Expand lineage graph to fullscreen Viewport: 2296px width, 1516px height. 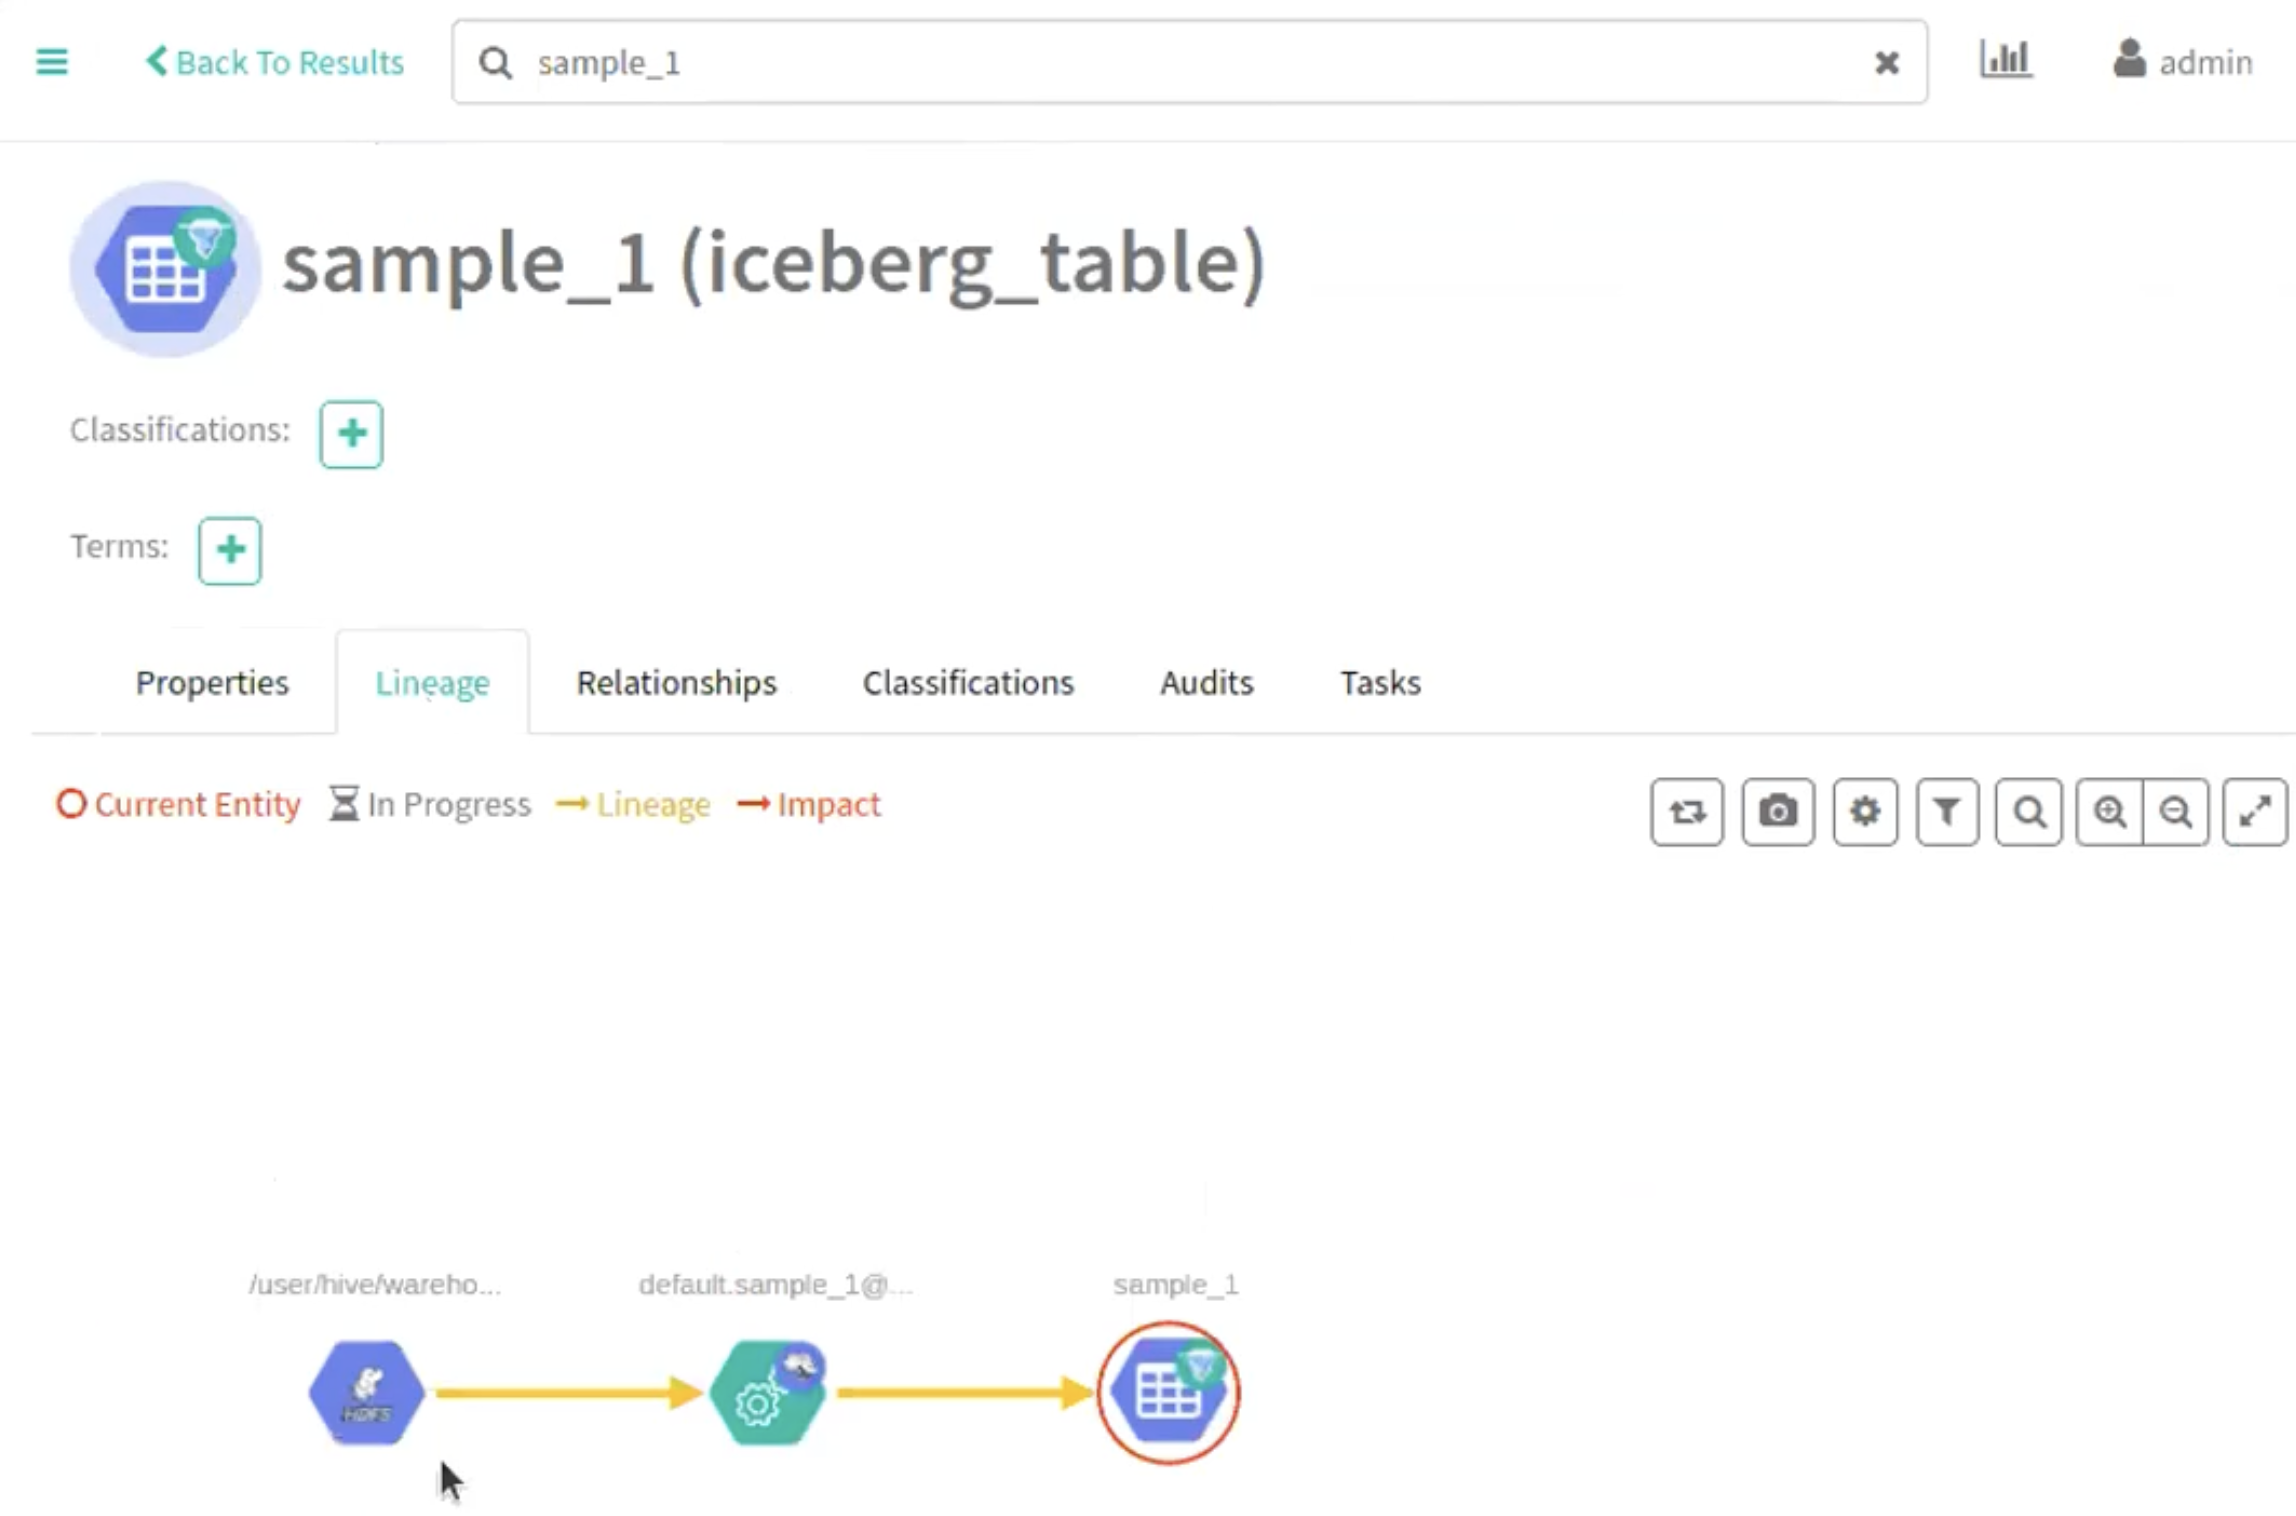click(x=2254, y=812)
